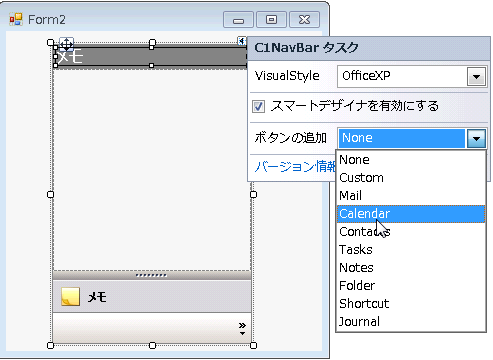Image resolution: width=493 pixels, height=360 pixels.
Task: Click the right-middle selection handle of the navbar
Action: point(254,194)
